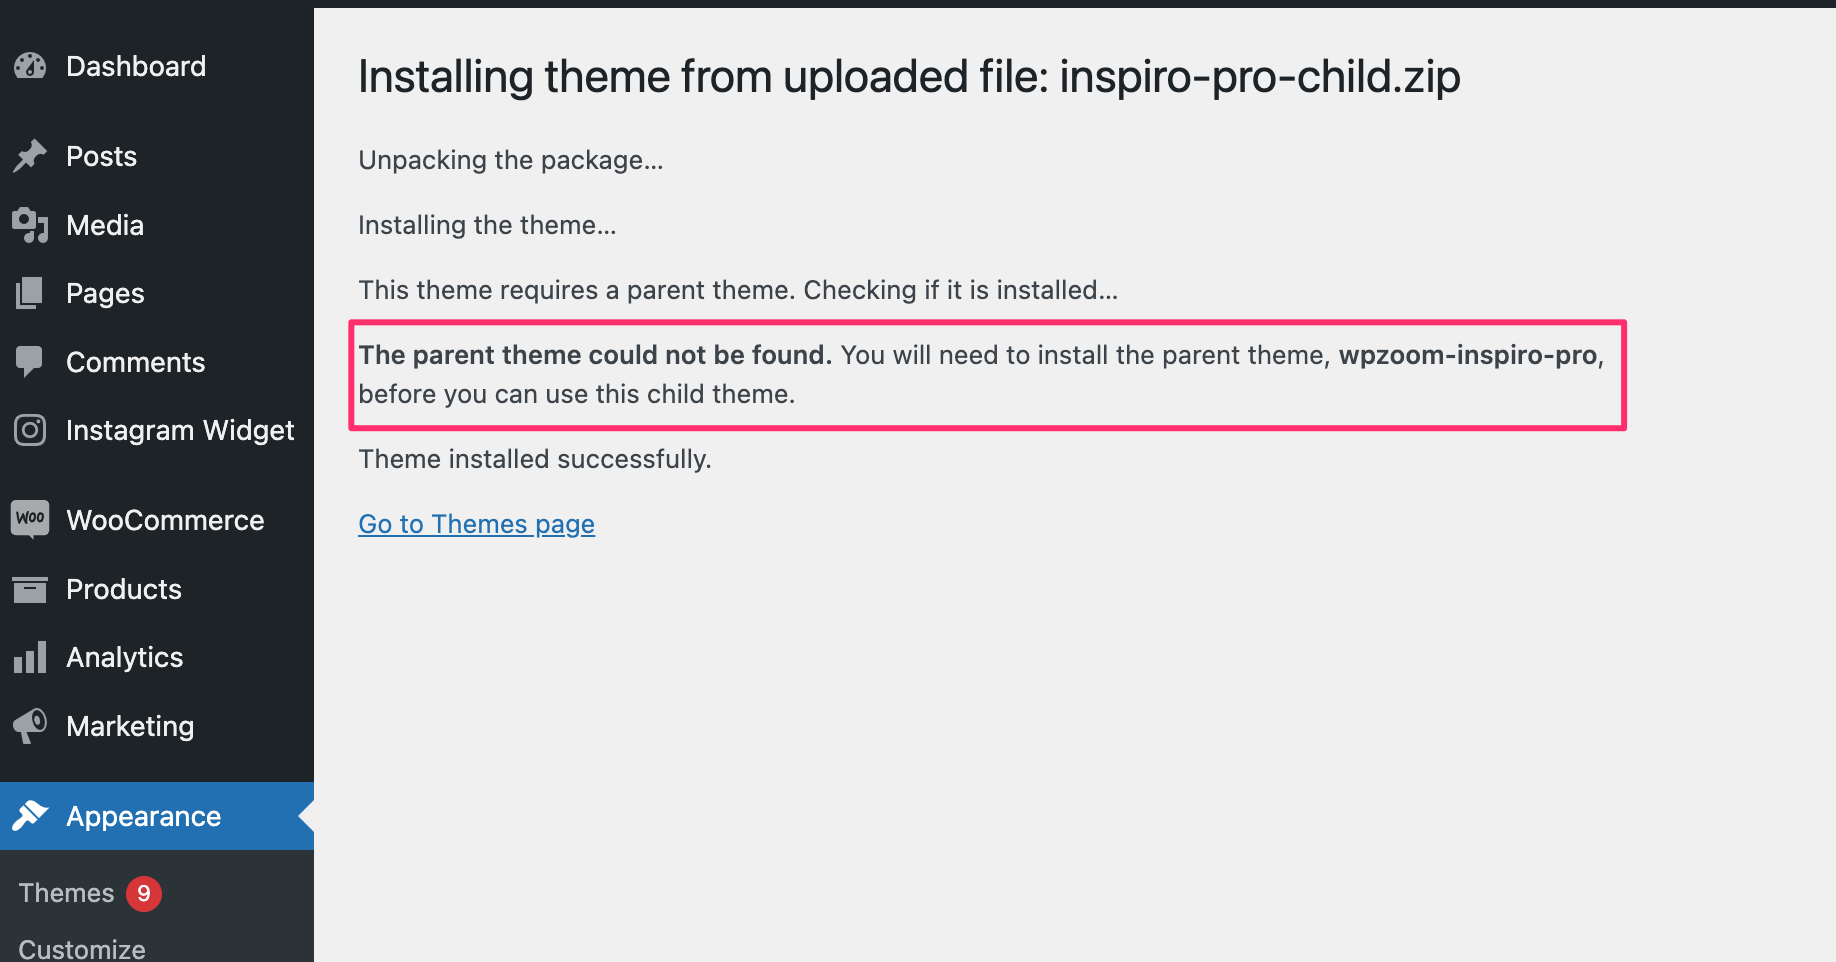Open the Customize submenu item

[x=82, y=948]
